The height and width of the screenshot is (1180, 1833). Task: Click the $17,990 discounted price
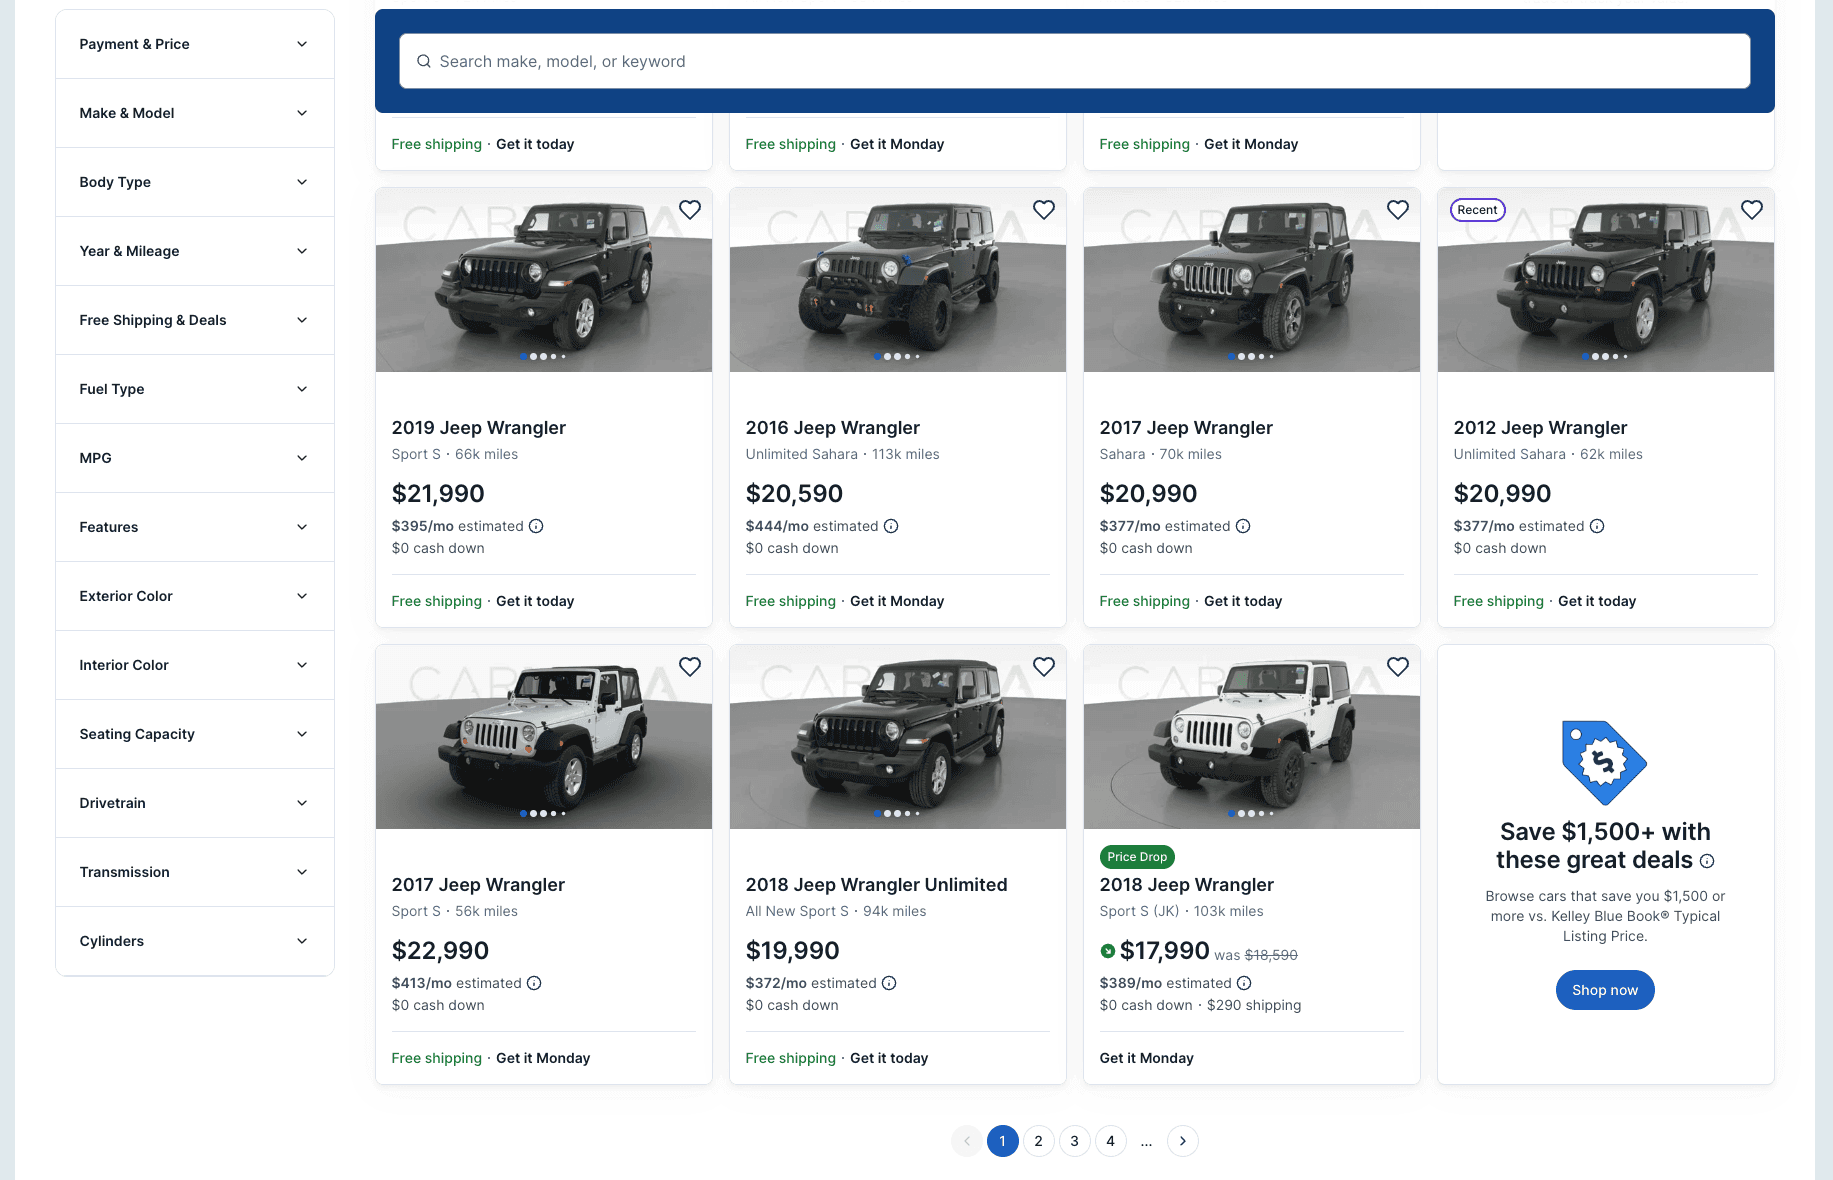click(1165, 951)
